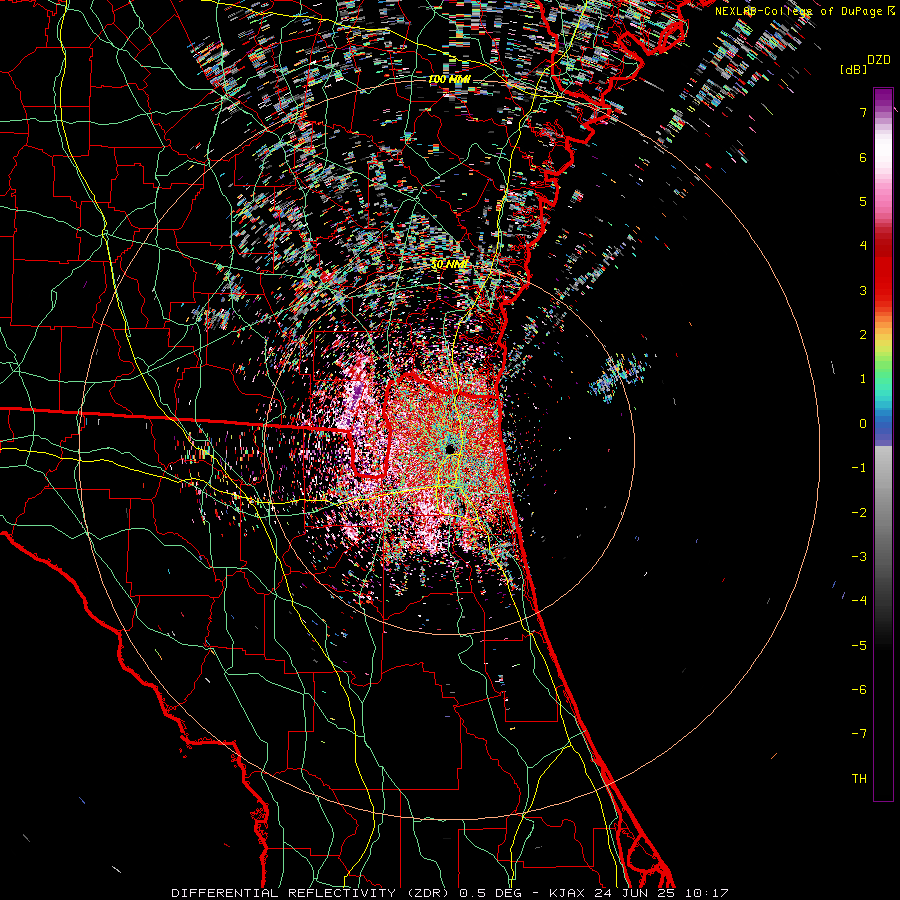Click the 2 value on the color scale
Screen dimensions: 900x900
coord(863,335)
